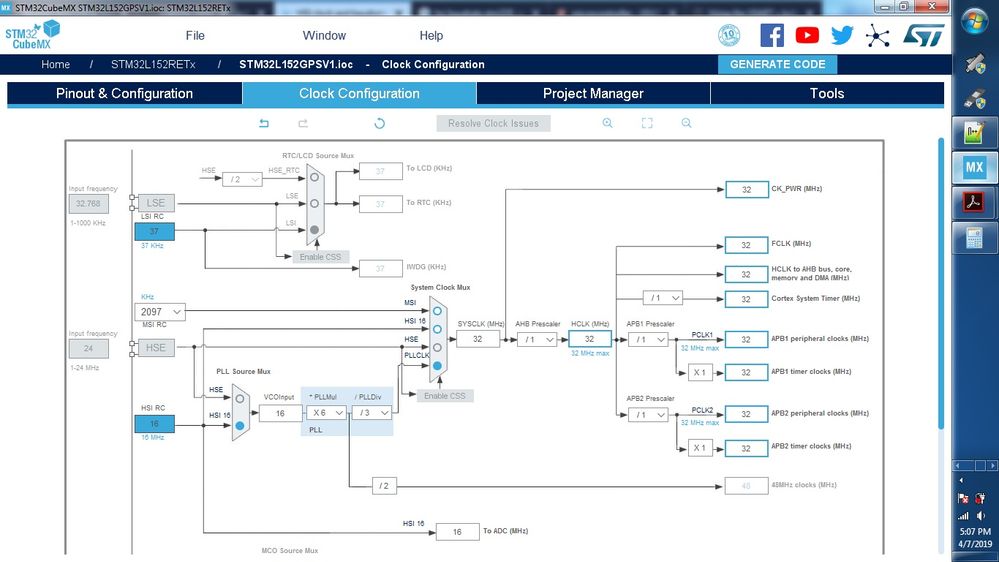This screenshot has height=562, width=999.
Task: Open the MSI RC 2097 frequency dropdown
Action: tap(160, 312)
